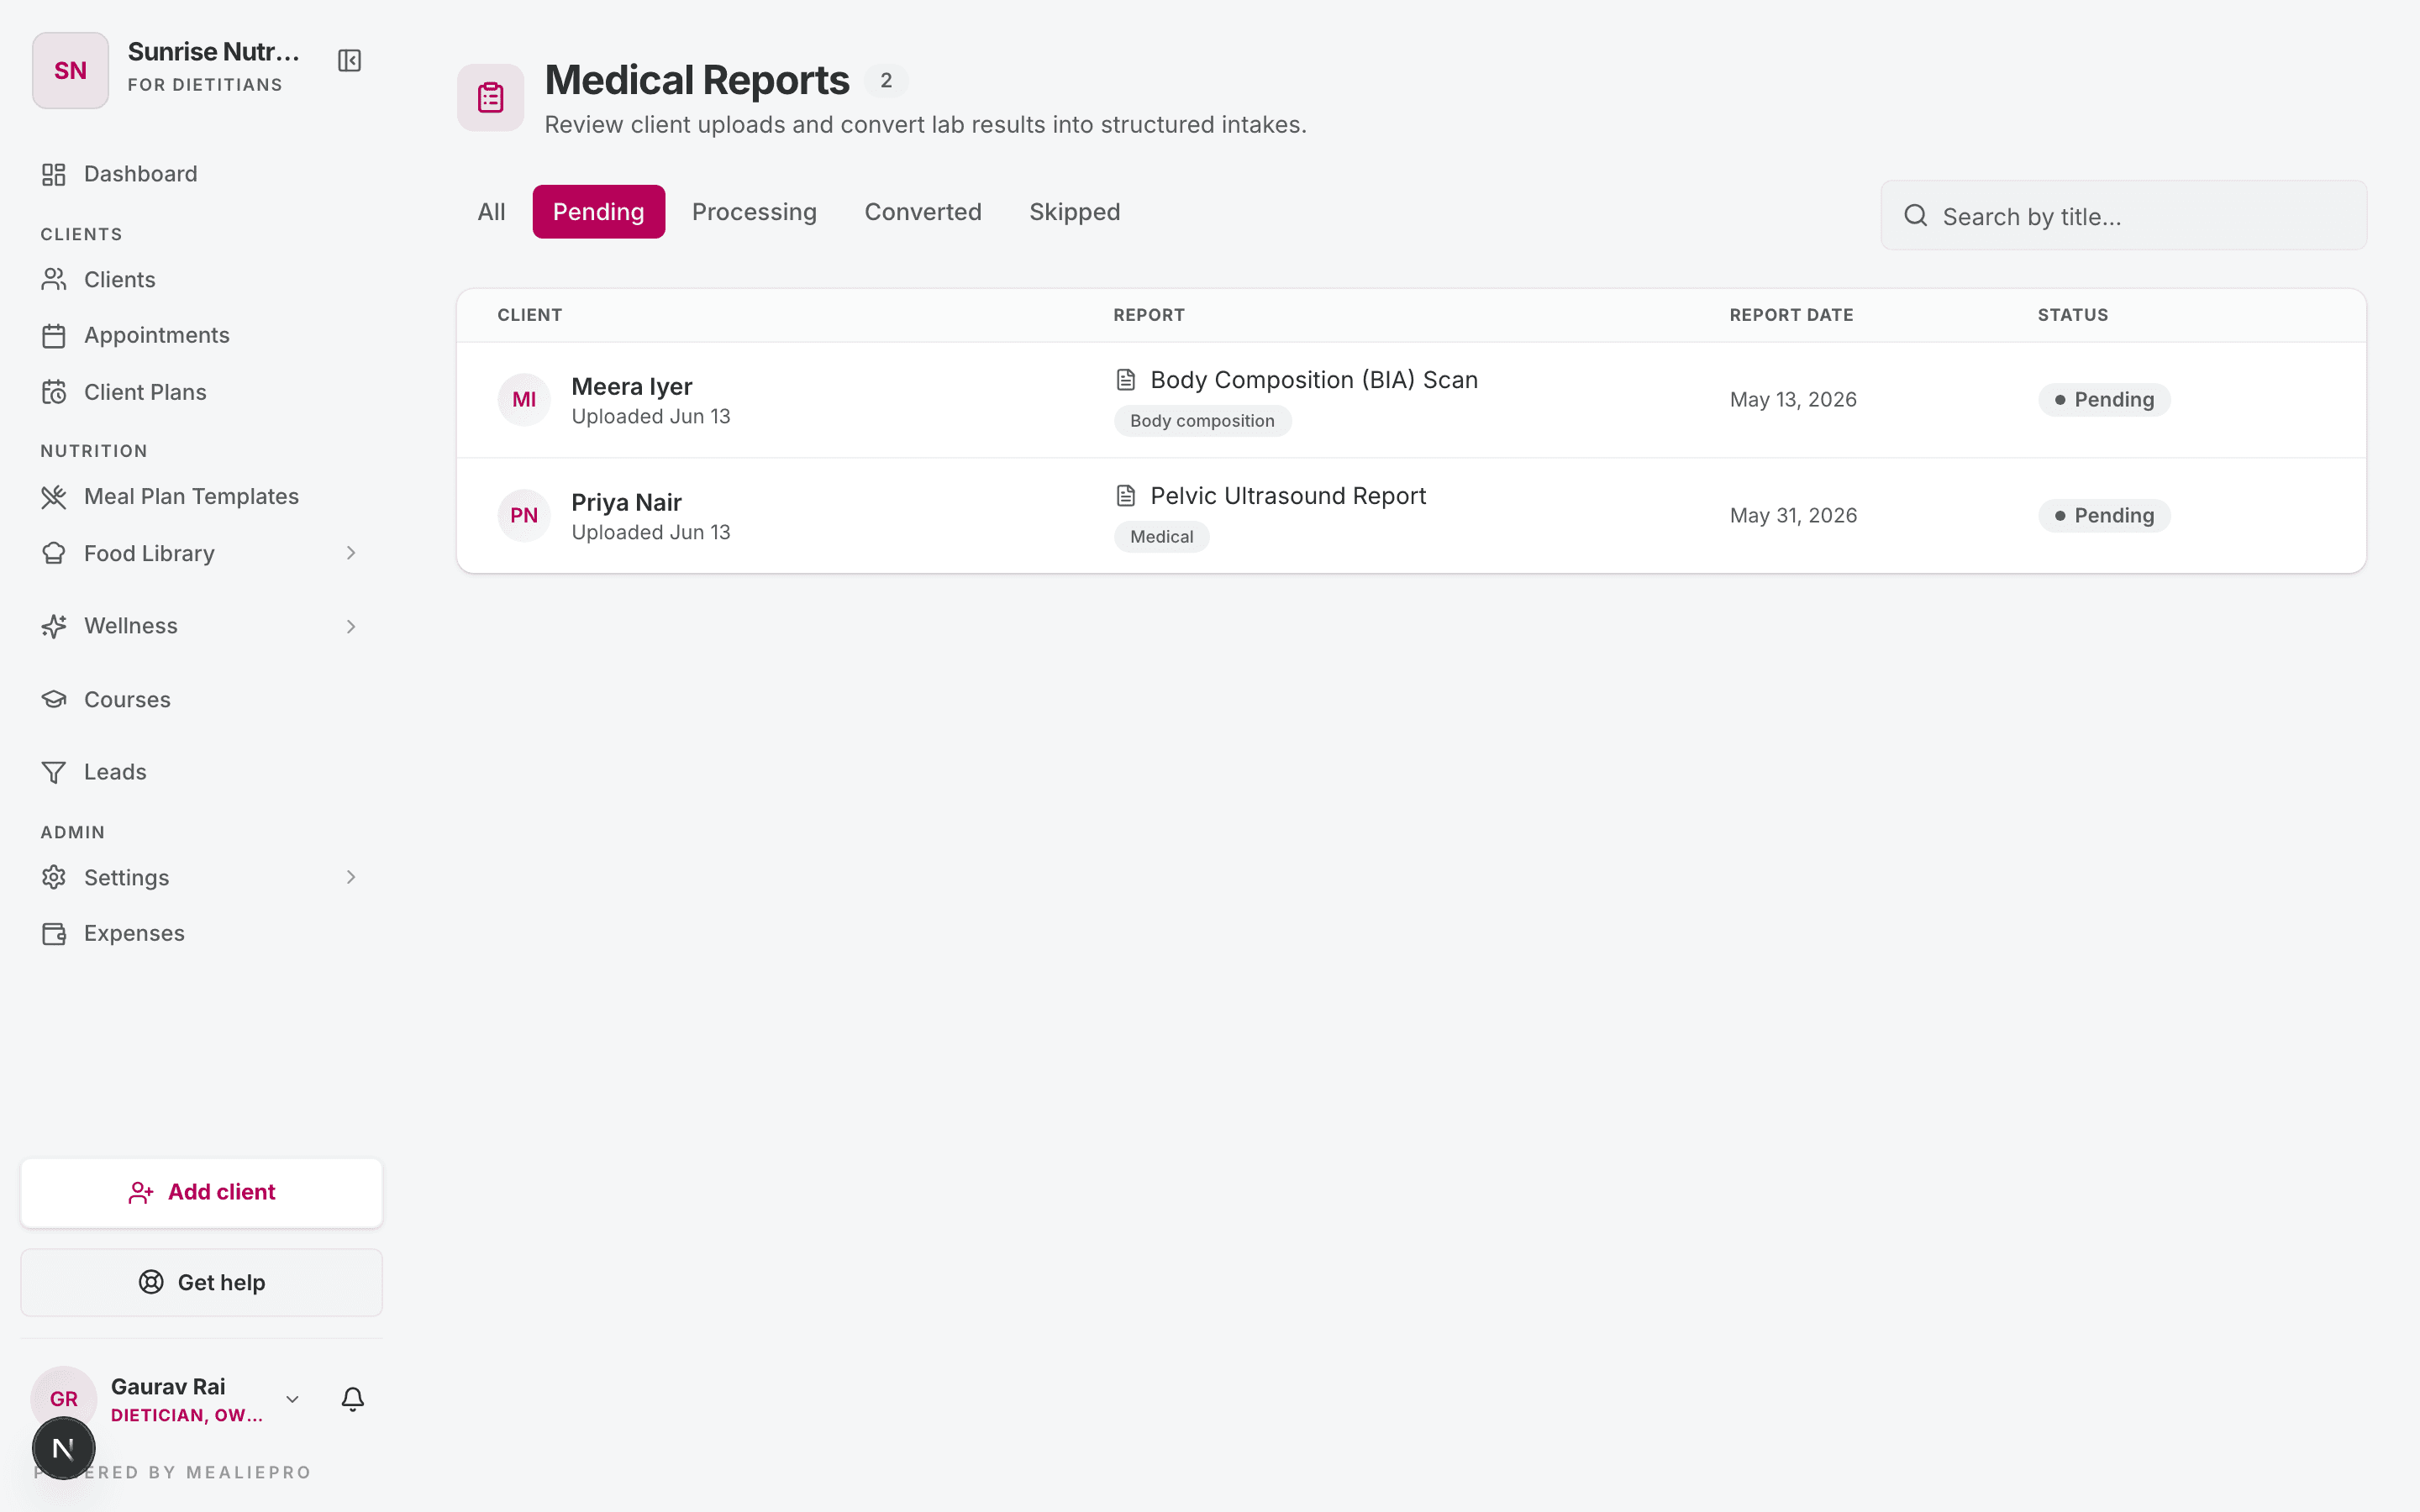Open Priya Nair client name
This screenshot has width=2420, height=1512.
626,503
